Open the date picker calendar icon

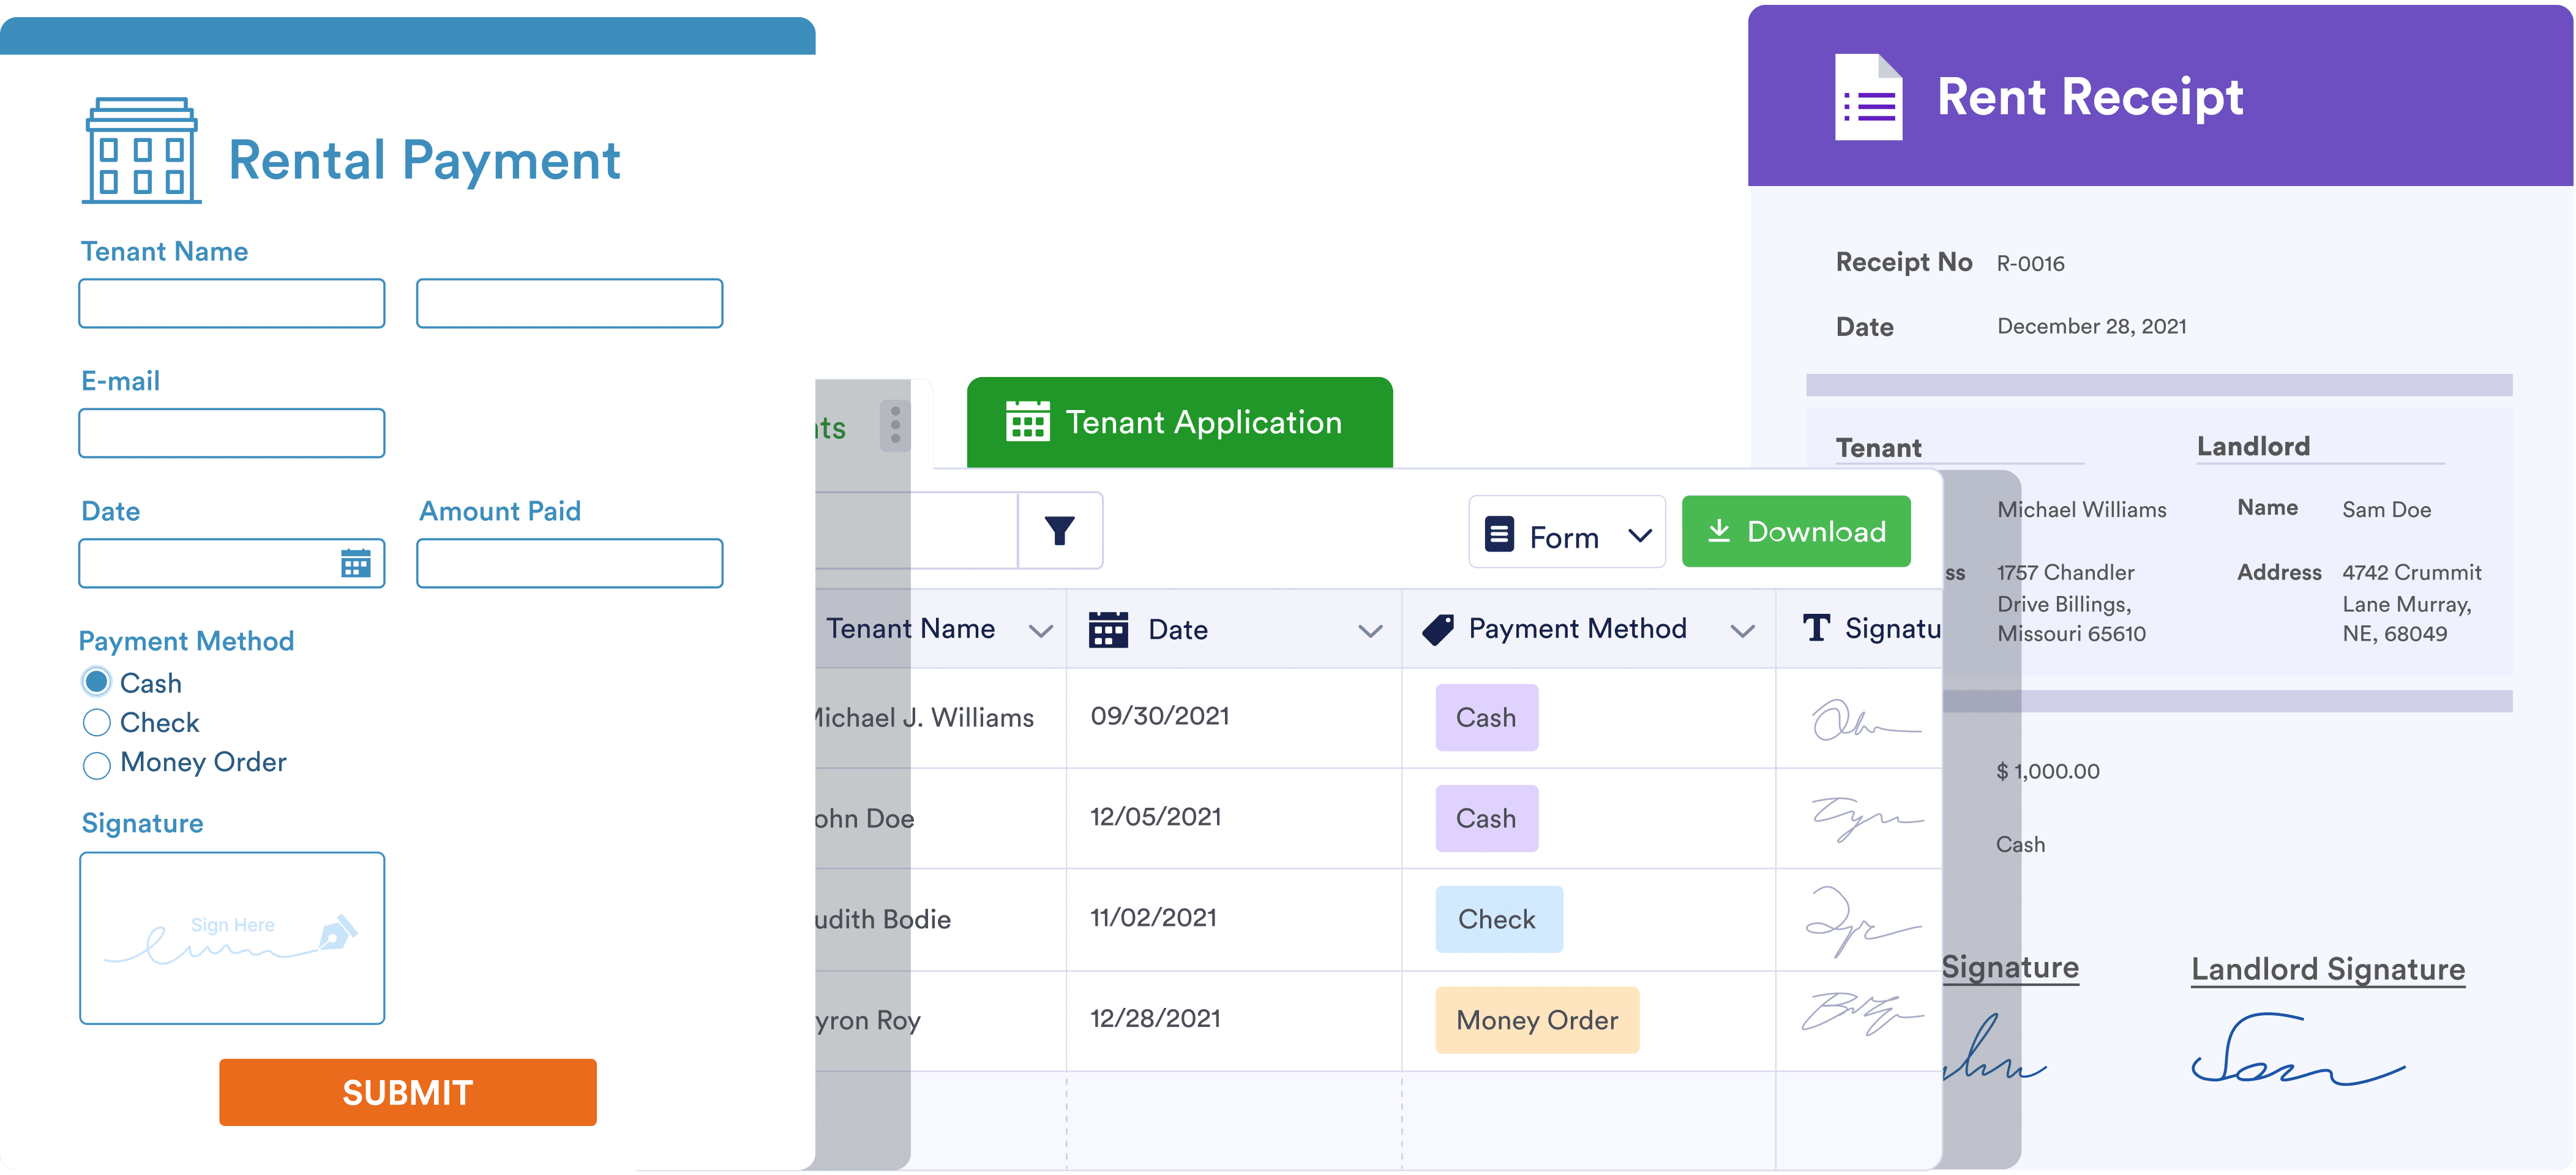[355, 563]
